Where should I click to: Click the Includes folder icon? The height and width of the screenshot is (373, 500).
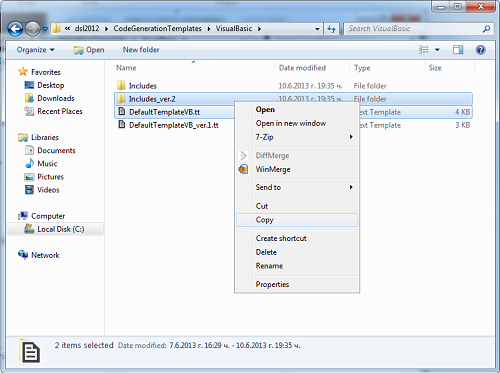click(121, 86)
